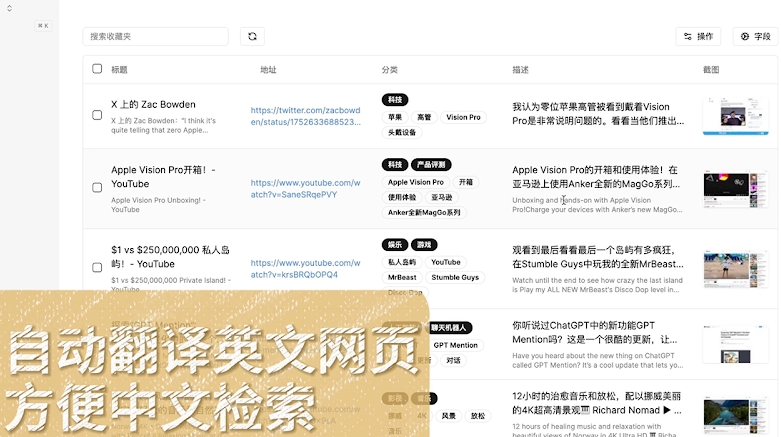
Task: Click the YouTube tag in island row
Action: pos(446,262)
